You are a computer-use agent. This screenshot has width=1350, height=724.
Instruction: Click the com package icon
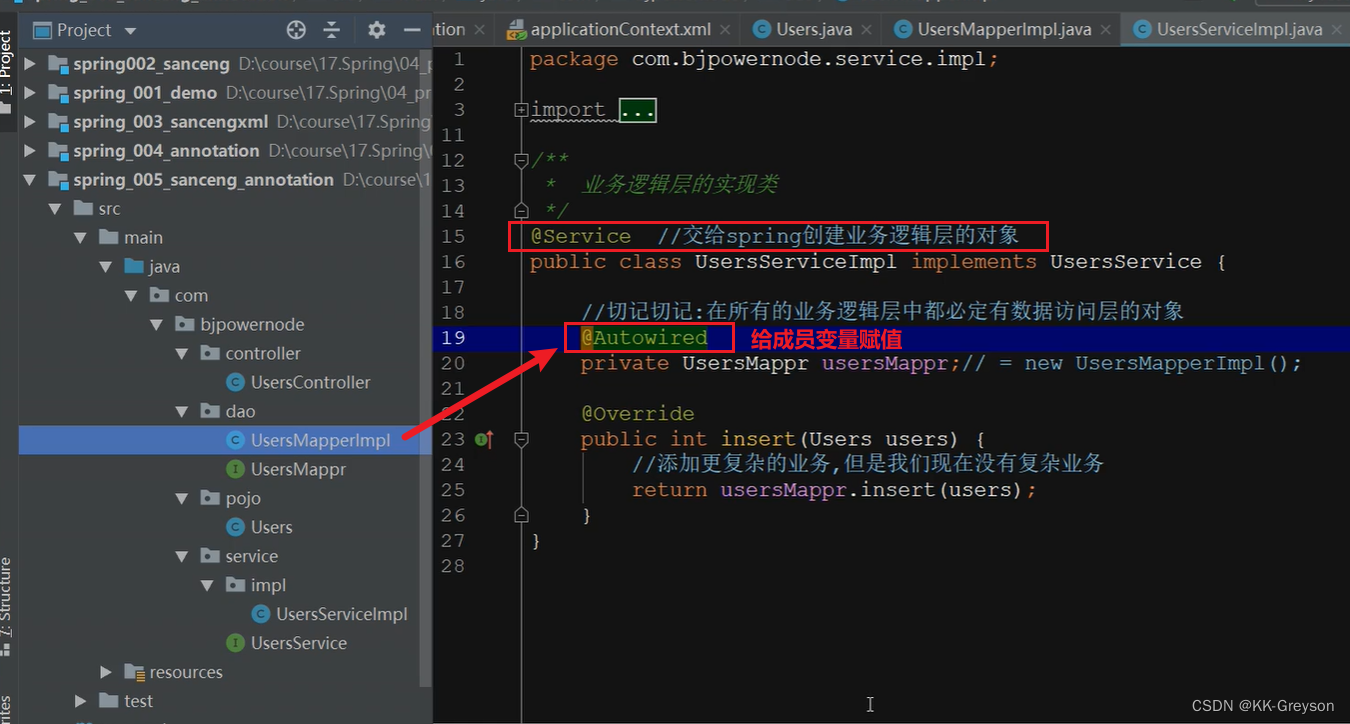point(159,296)
